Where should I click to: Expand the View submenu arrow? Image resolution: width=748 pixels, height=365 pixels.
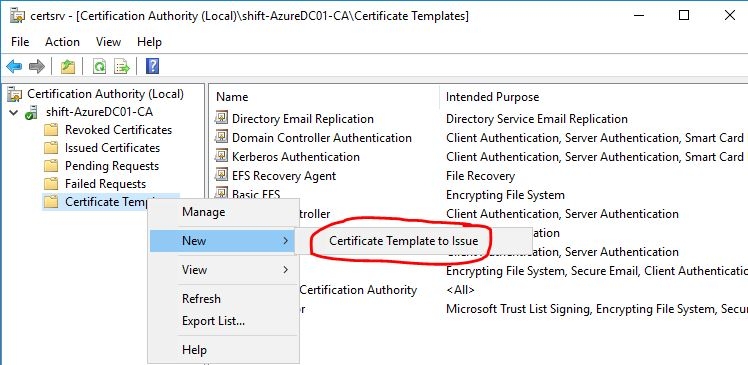[x=285, y=270]
